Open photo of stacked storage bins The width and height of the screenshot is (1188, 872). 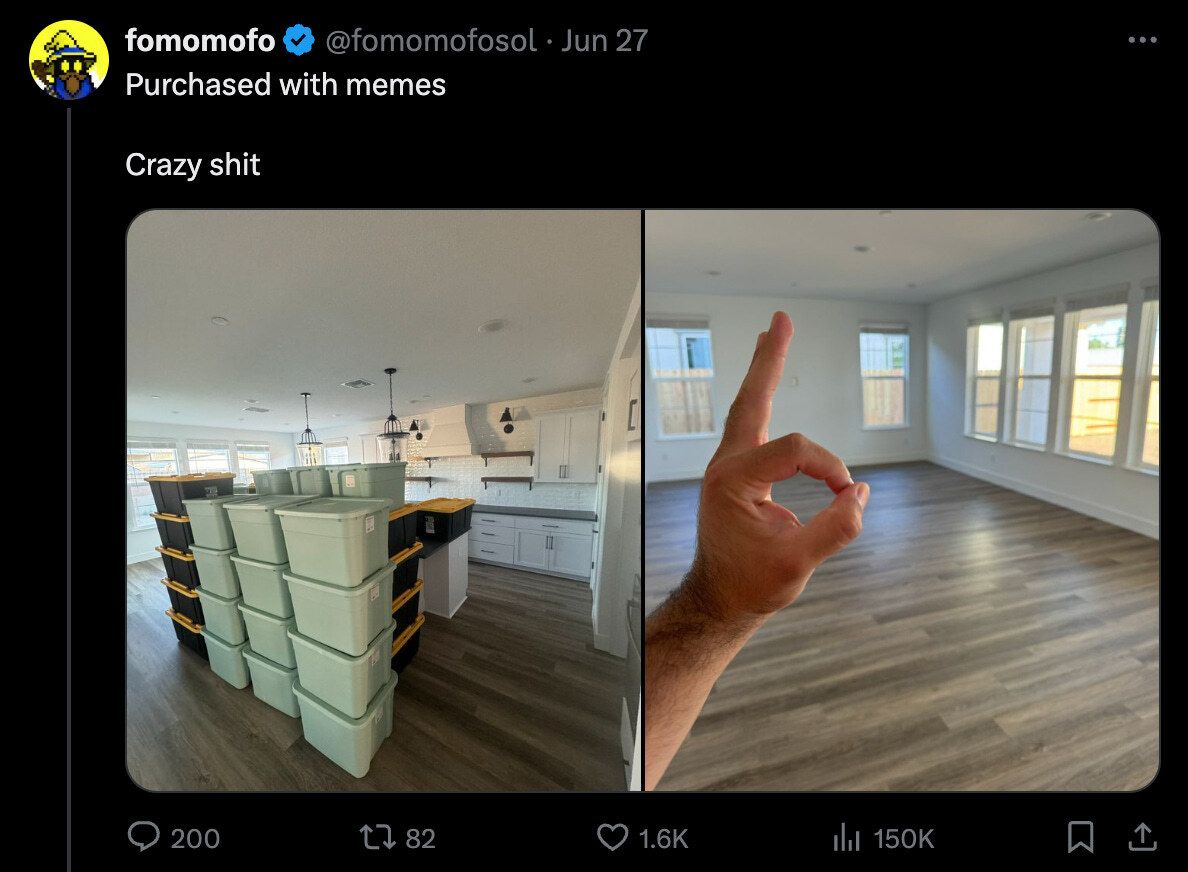[383, 500]
